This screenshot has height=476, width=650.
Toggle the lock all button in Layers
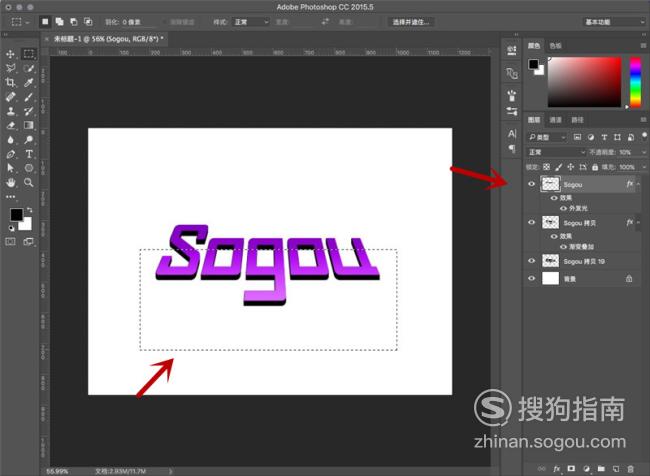[x=595, y=167]
